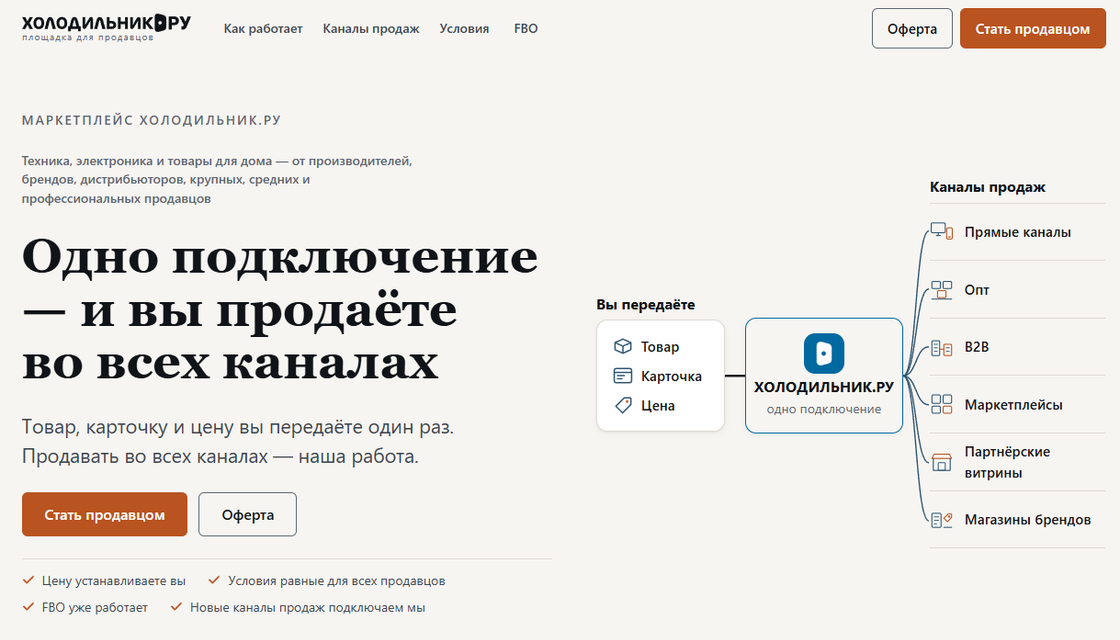The image size is (1120, 640).
Task: Click the Цена label in the card
Action: [x=657, y=406]
